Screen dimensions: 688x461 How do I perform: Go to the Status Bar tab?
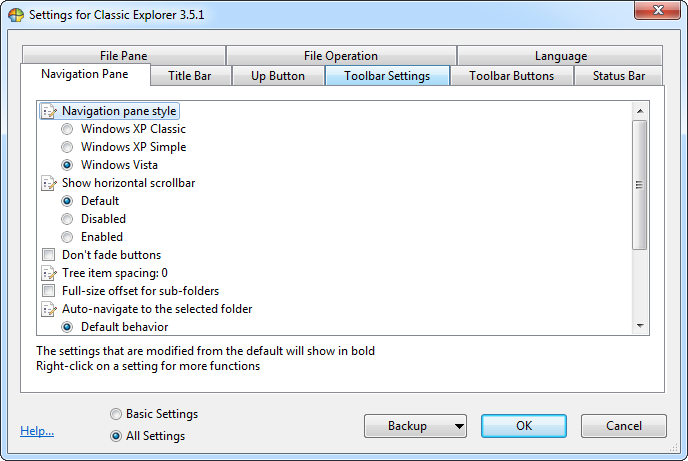(x=618, y=76)
